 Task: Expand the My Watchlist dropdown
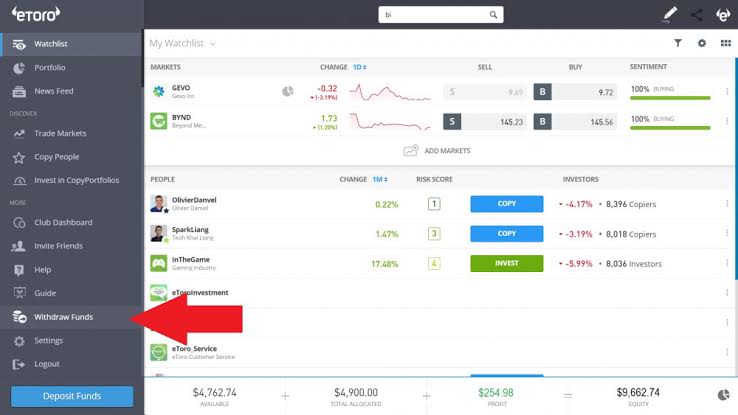coord(183,43)
